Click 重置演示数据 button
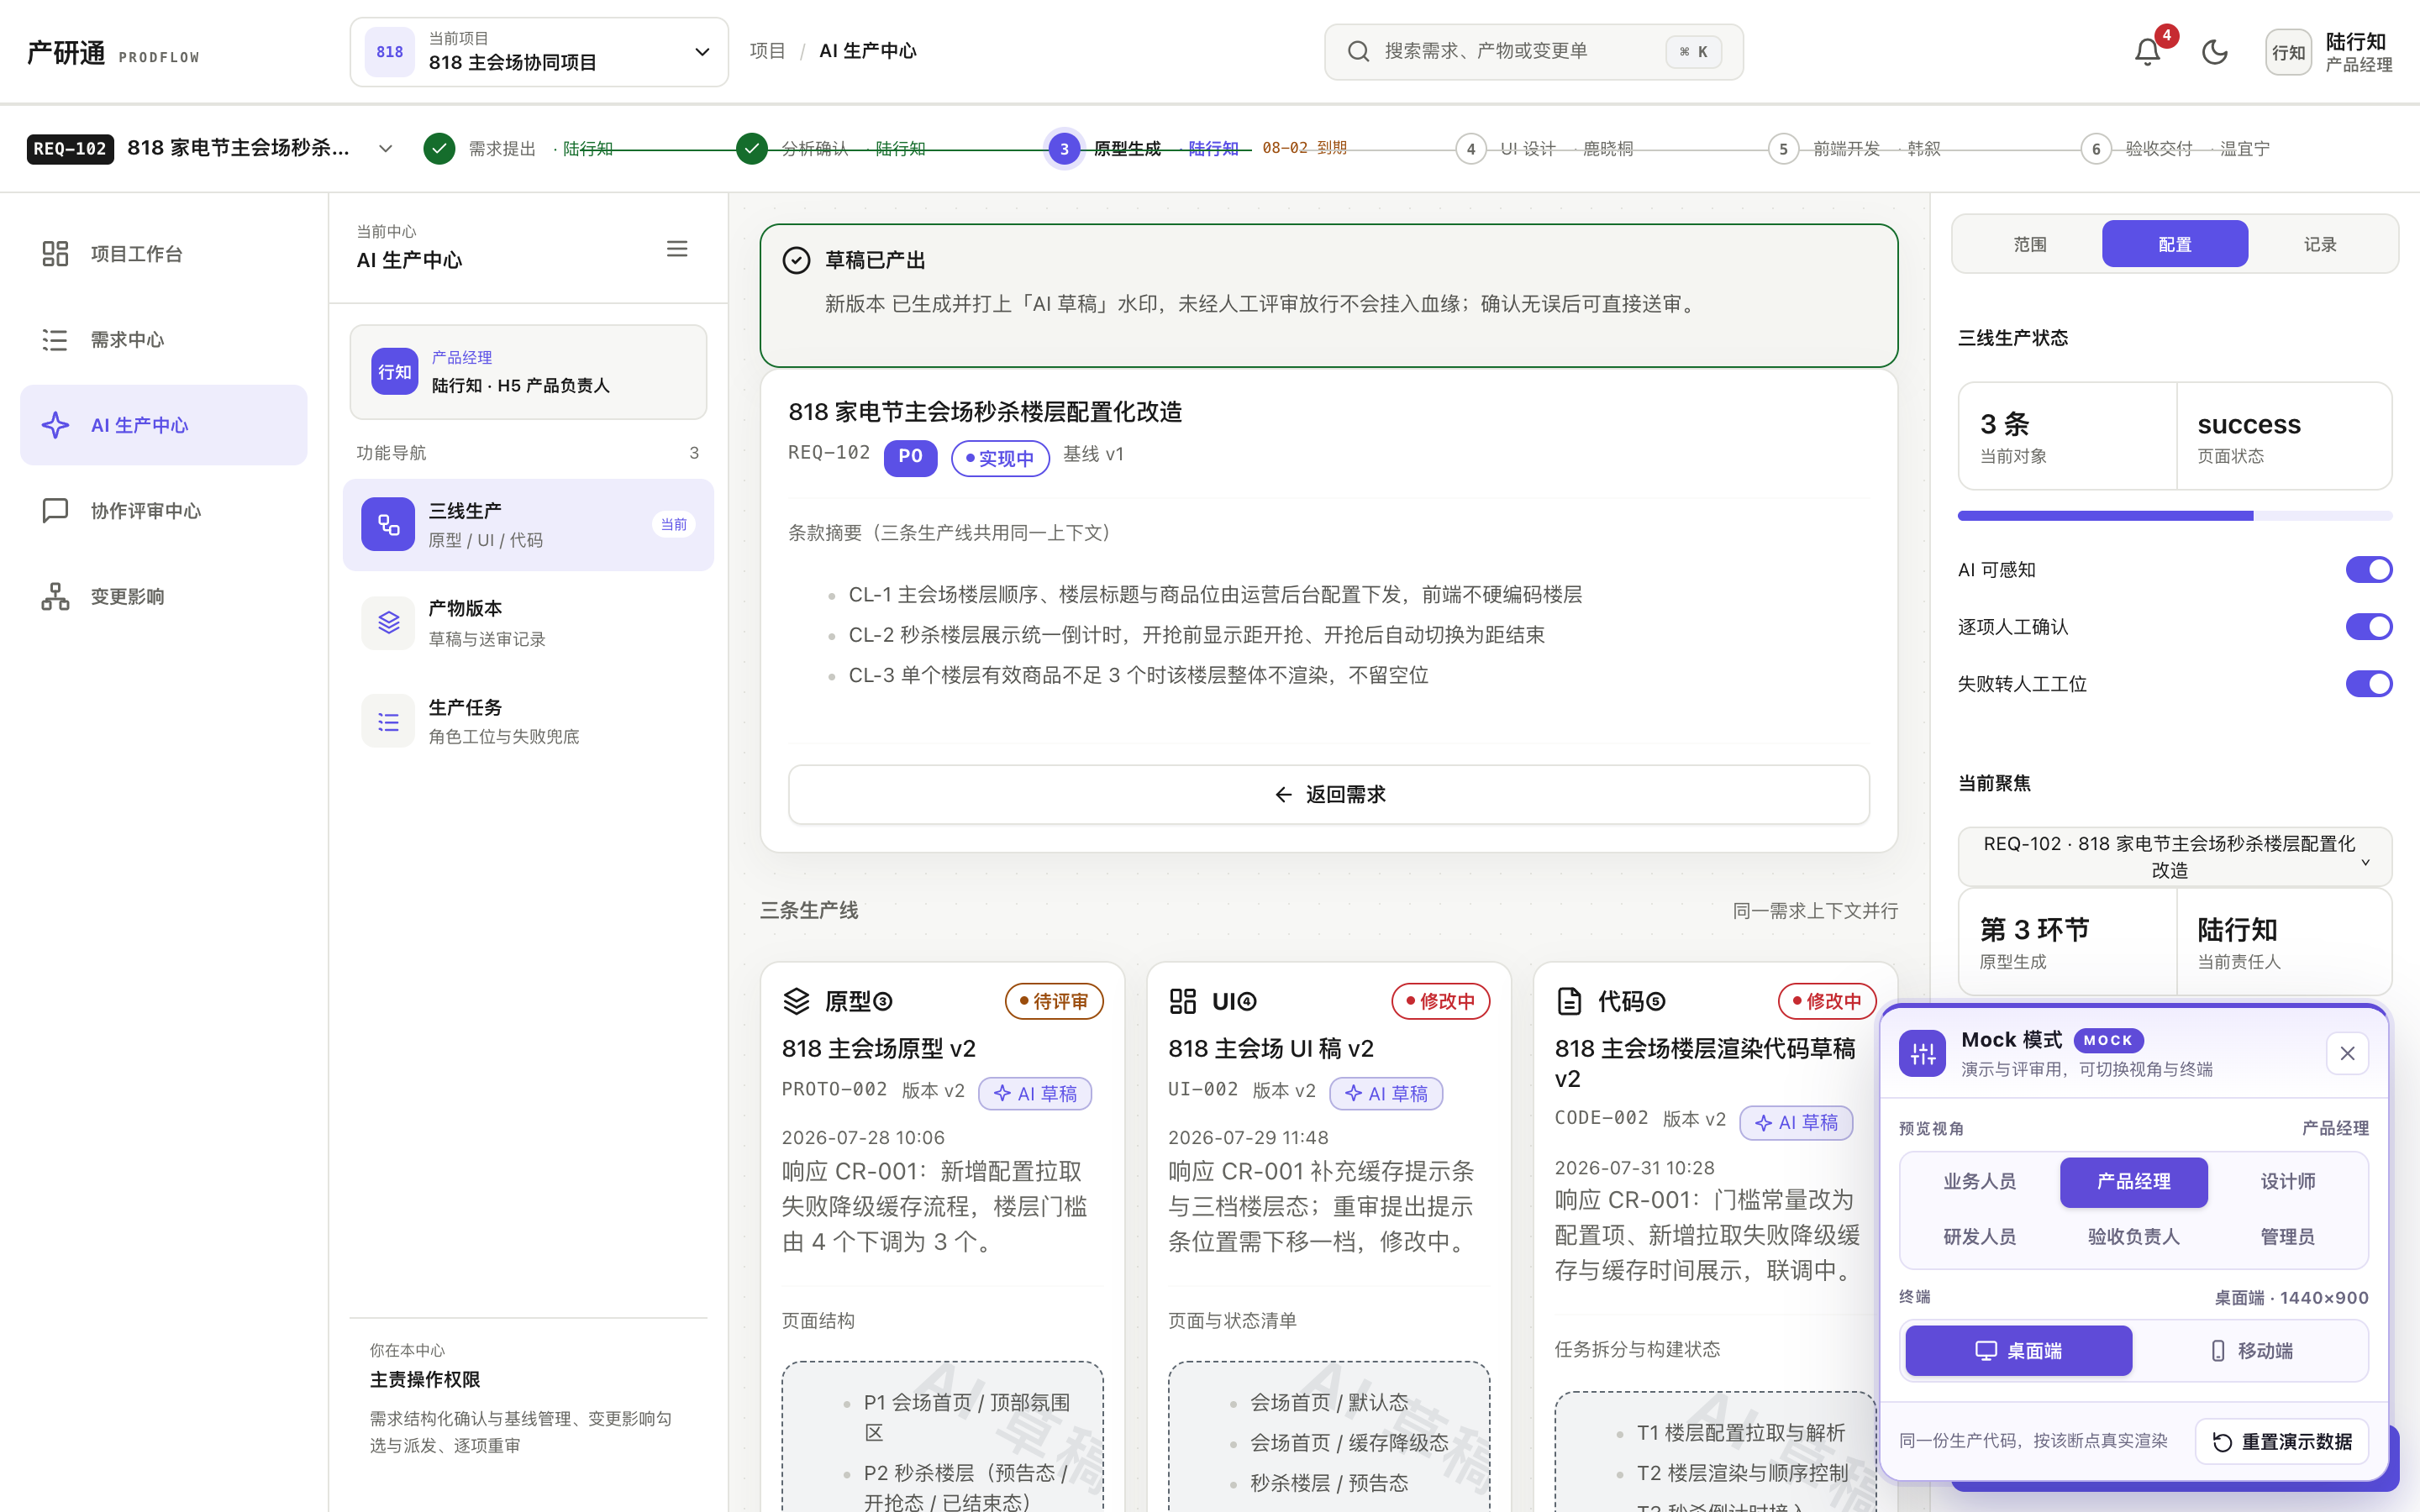 [2282, 1441]
